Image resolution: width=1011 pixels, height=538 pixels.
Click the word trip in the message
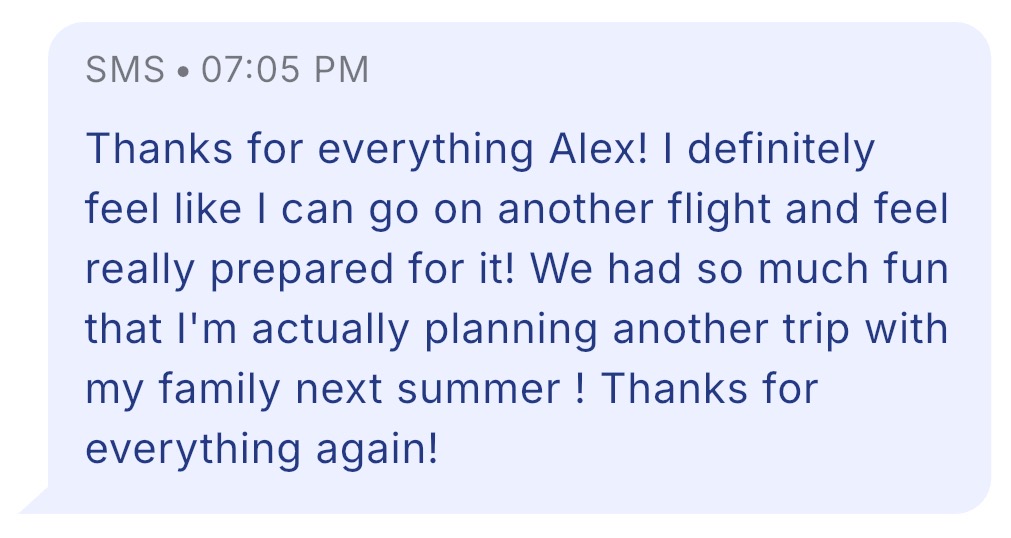816,330
